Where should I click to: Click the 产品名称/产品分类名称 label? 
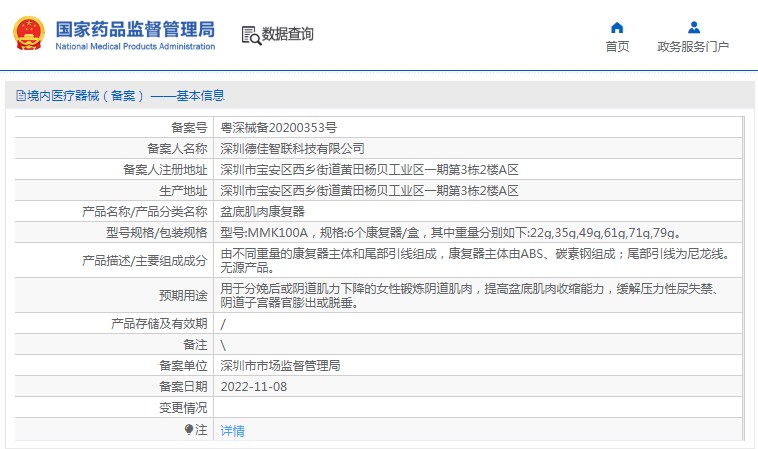[x=145, y=211]
